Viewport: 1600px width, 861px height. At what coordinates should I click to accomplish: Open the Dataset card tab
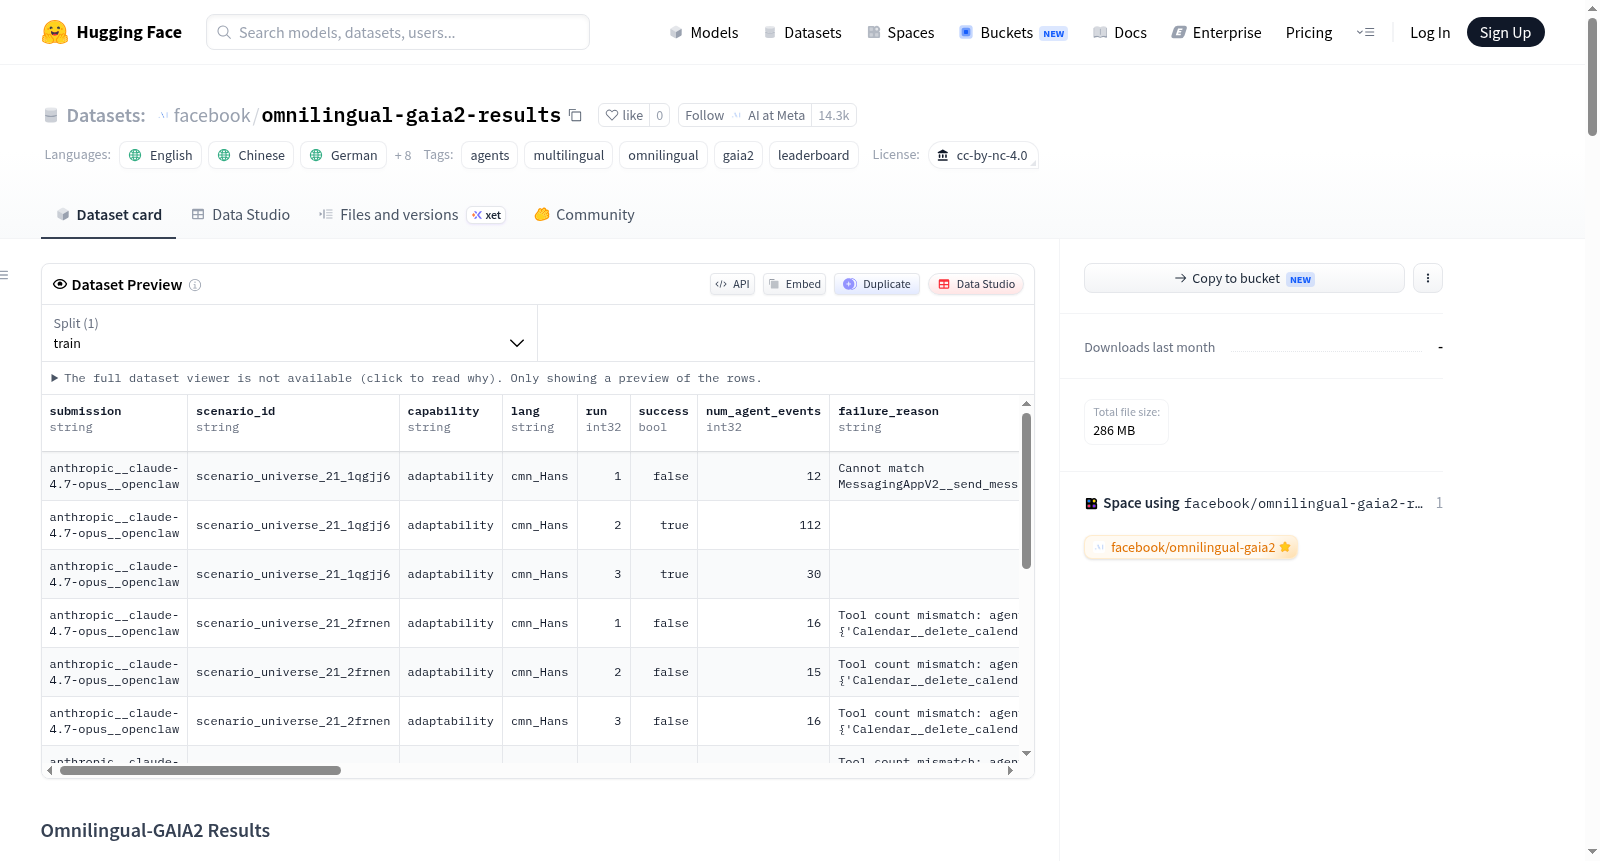point(108,214)
